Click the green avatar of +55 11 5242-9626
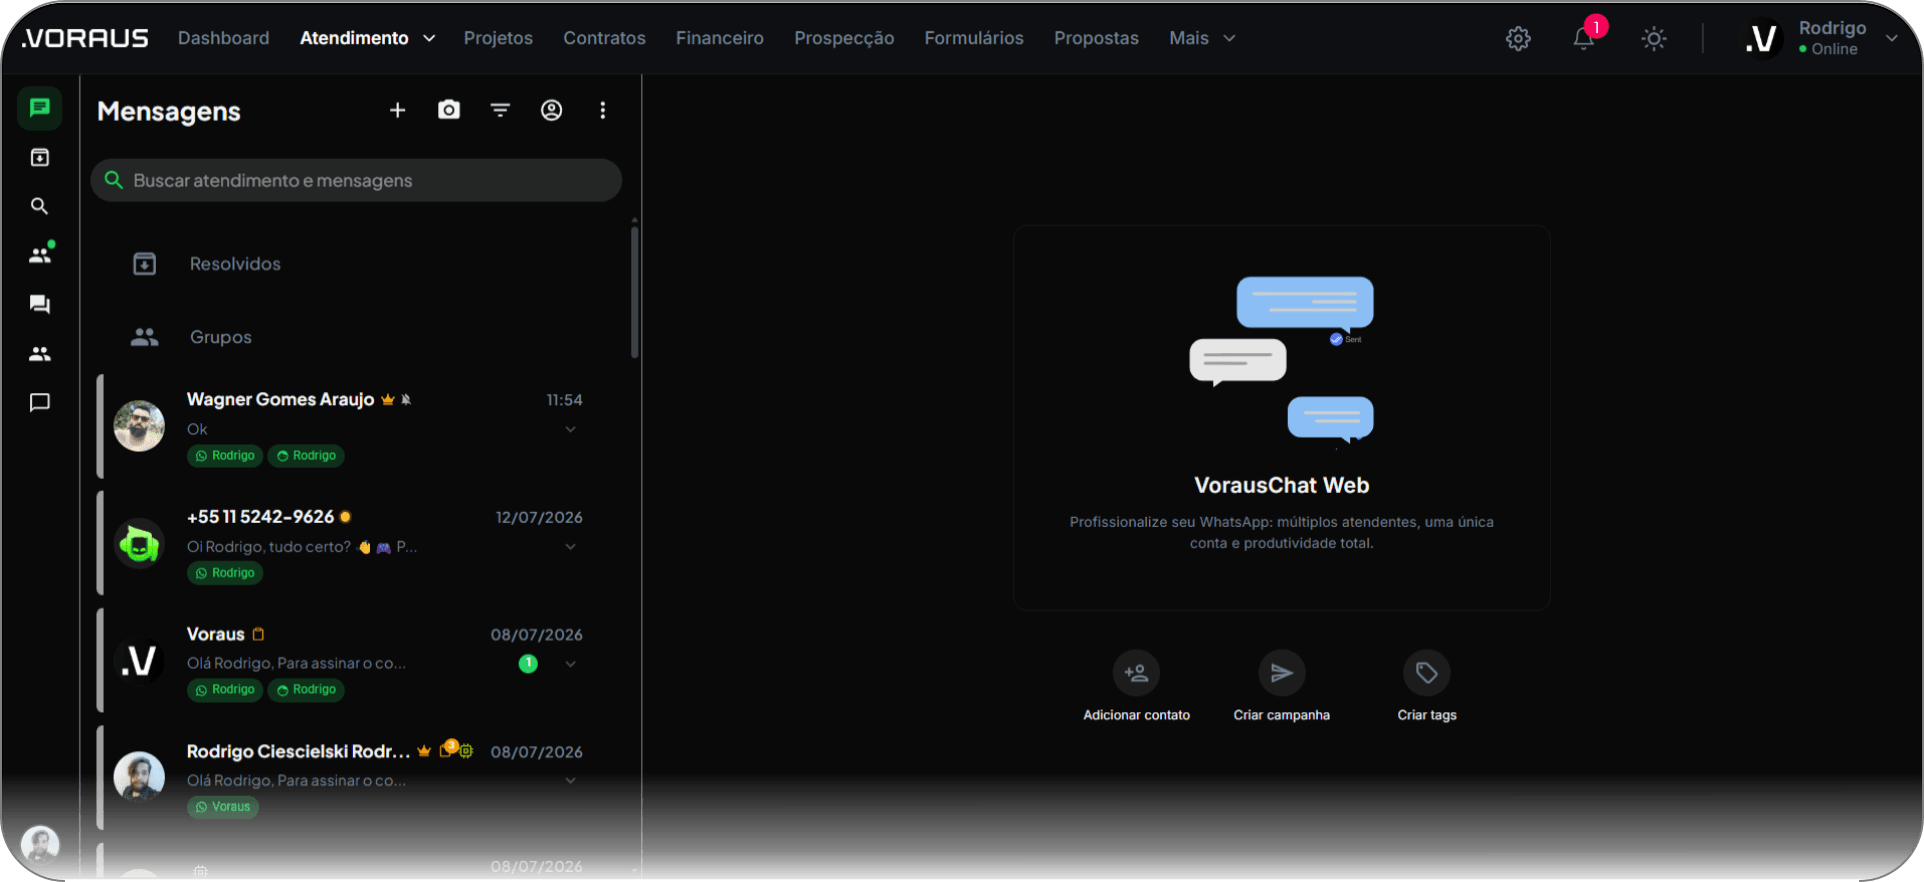Viewport: 1924px width, 882px height. tap(139, 543)
